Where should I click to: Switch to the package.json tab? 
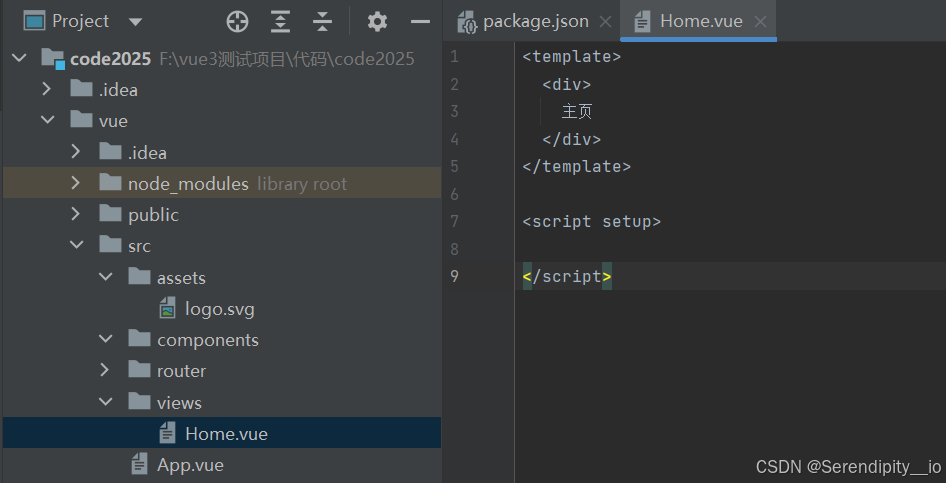536,22
